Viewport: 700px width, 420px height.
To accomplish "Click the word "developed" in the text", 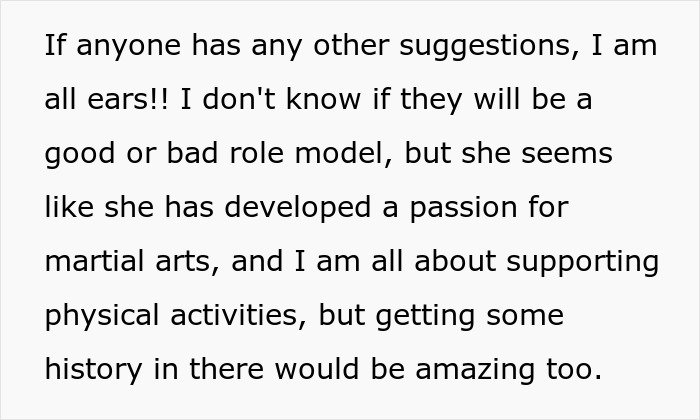I will click(x=298, y=208).
